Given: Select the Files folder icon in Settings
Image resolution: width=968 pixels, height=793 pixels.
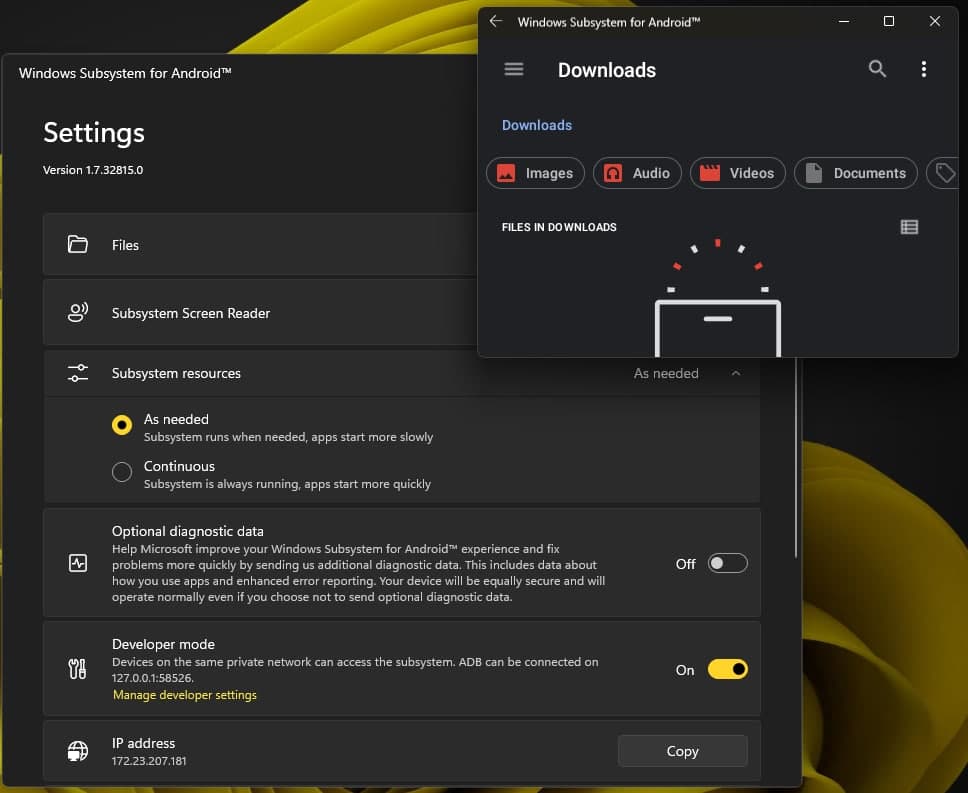Looking at the screenshot, I should pyautogui.click(x=78, y=244).
